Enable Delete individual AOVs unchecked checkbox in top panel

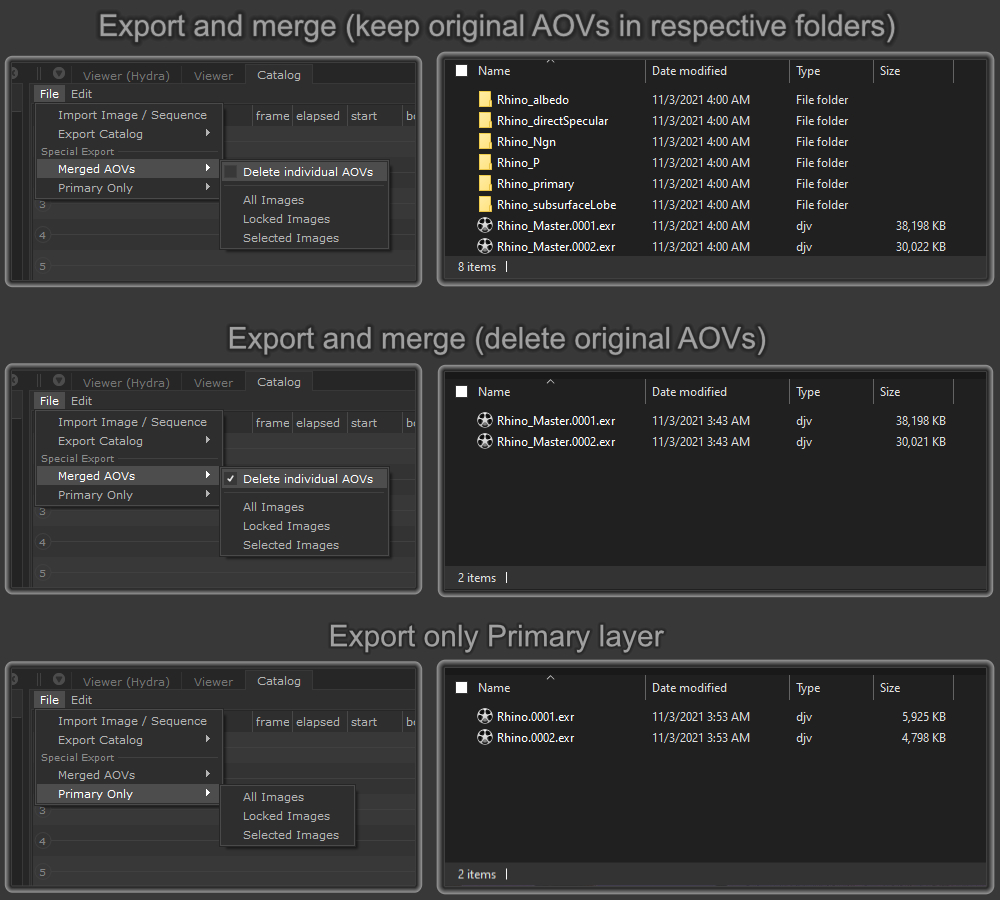[231, 172]
